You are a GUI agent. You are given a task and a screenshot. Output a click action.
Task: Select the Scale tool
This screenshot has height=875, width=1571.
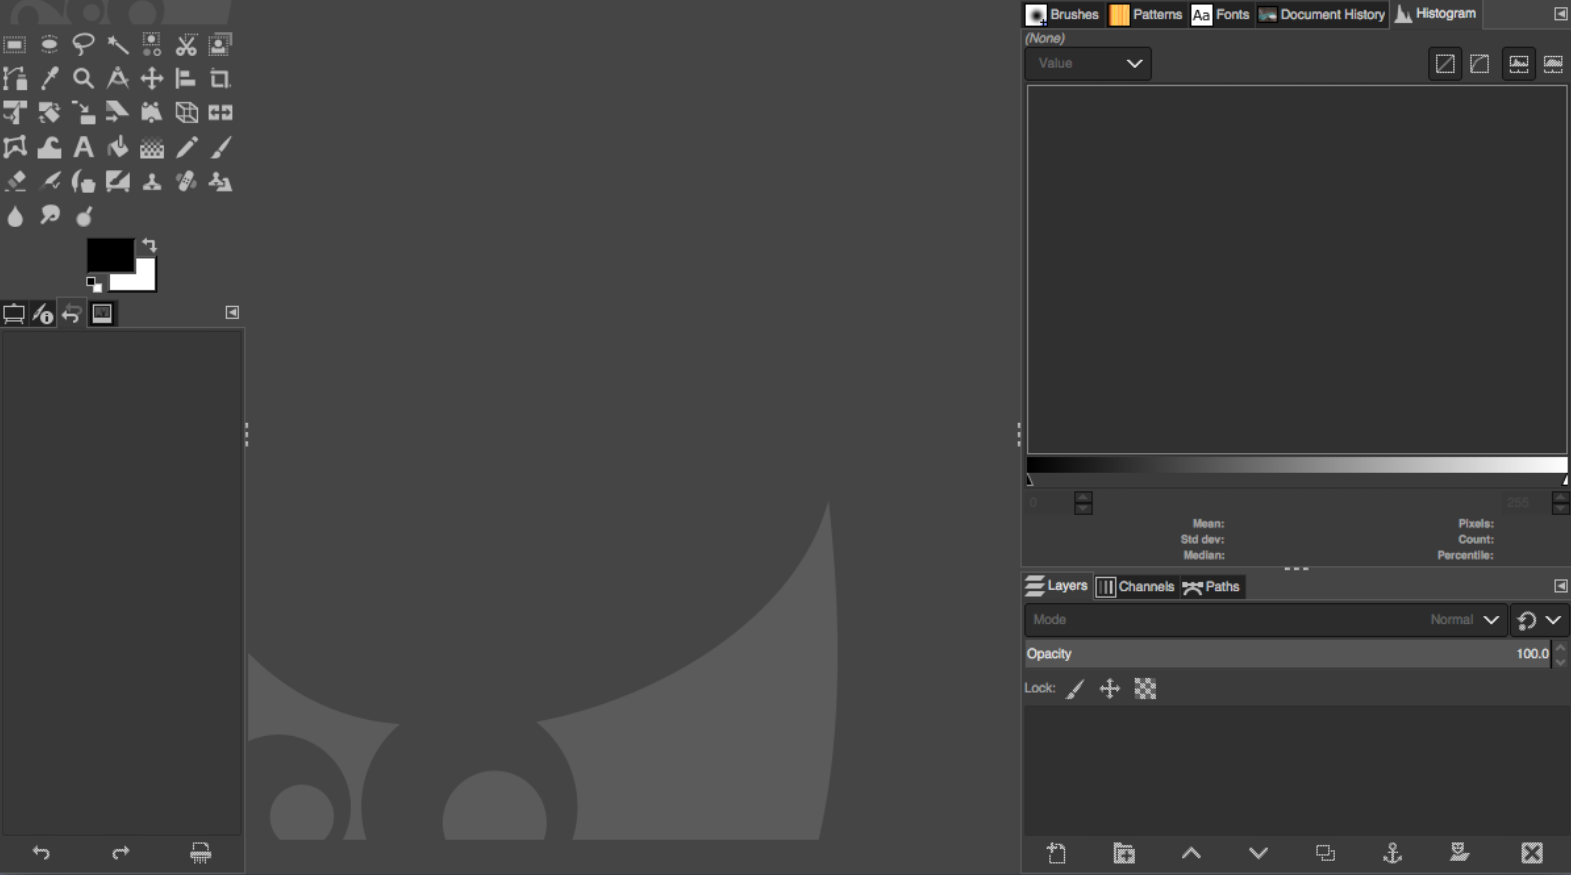click(x=83, y=113)
